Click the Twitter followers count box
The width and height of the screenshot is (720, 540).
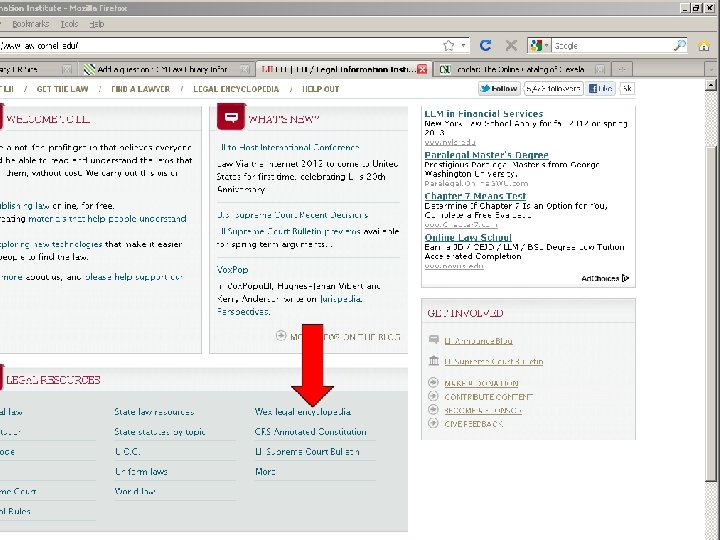click(x=554, y=89)
